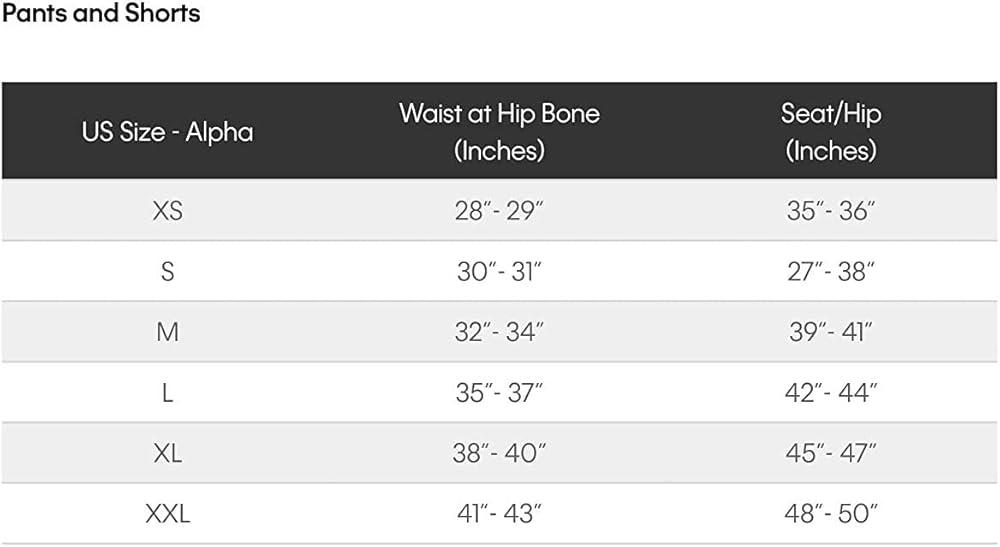
Task: Select seat/hip value 48"- 50"
Action: pyautogui.click(x=830, y=515)
